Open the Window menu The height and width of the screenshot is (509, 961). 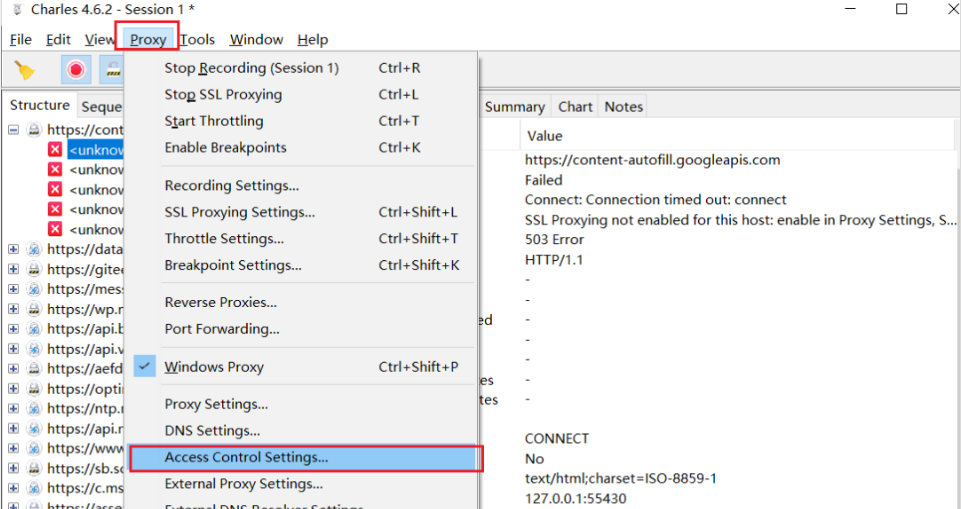[256, 39]
